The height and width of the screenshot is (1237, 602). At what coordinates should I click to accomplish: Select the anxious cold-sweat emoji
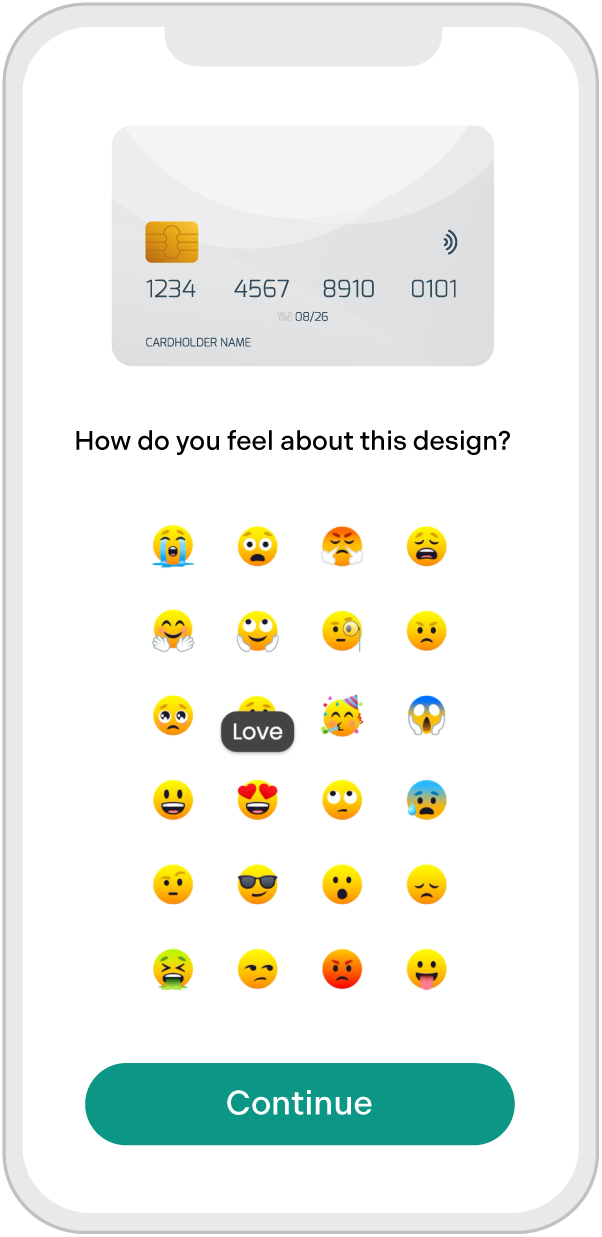coord(426,801)
